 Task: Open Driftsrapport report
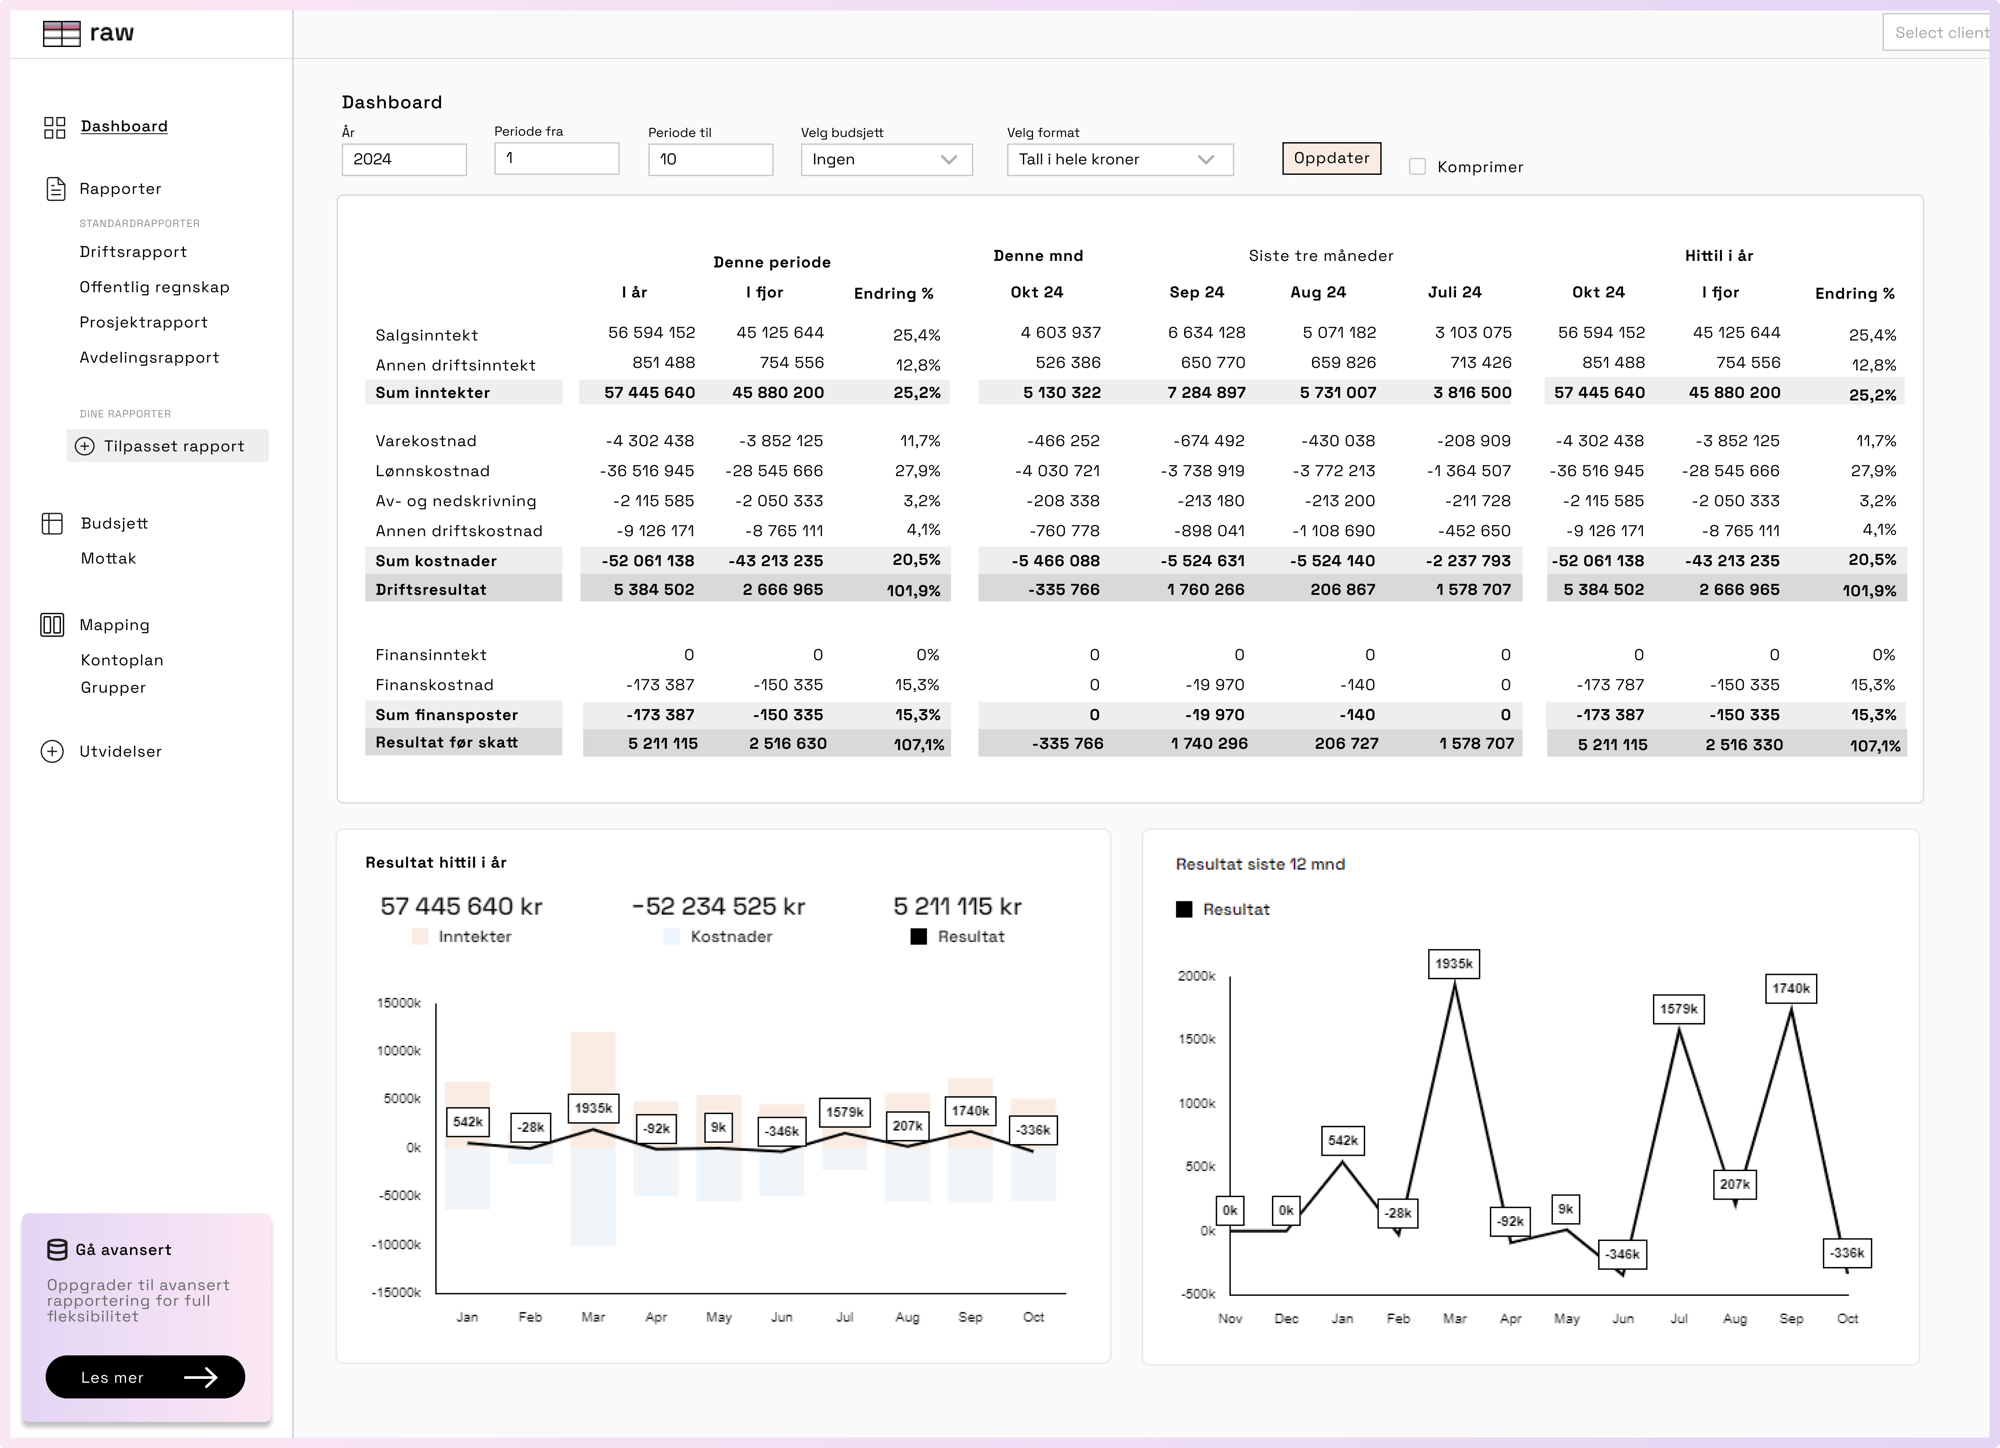133,252
